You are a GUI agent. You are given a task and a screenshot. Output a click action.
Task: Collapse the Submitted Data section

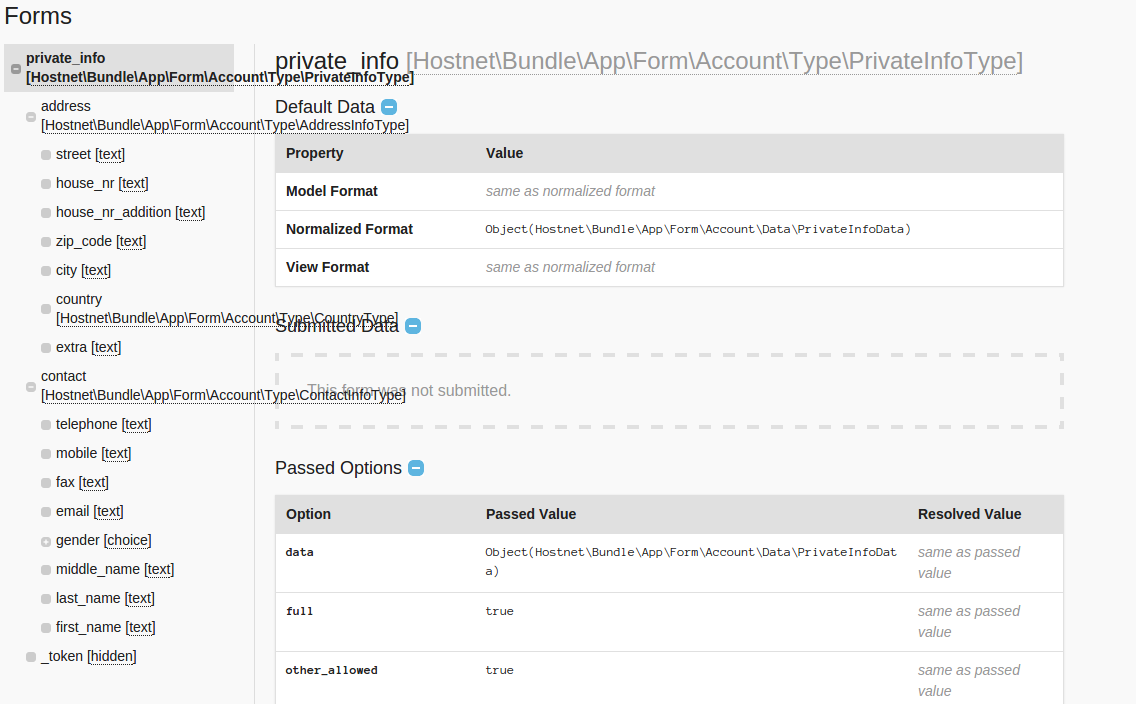point(413,326)
